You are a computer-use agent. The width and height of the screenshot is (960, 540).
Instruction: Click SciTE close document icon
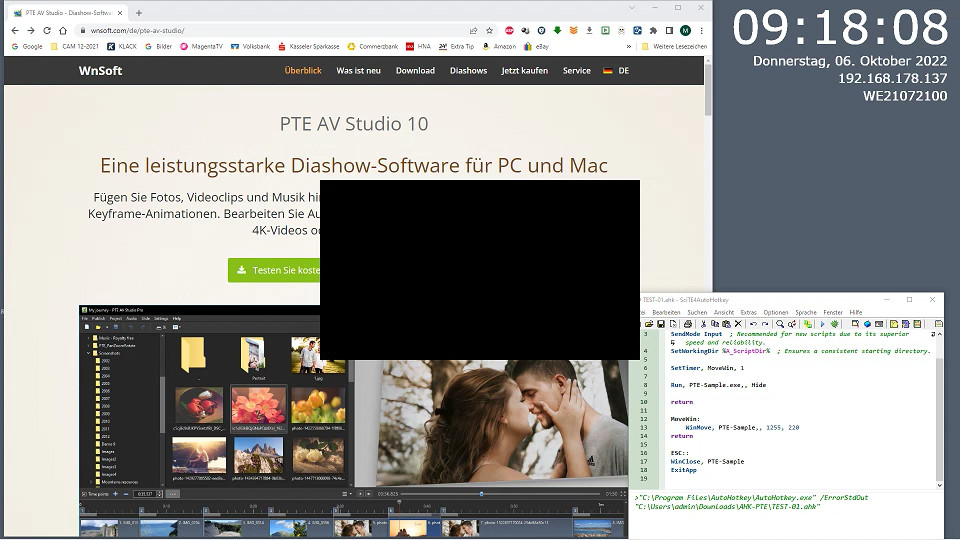tap(673, 324)
